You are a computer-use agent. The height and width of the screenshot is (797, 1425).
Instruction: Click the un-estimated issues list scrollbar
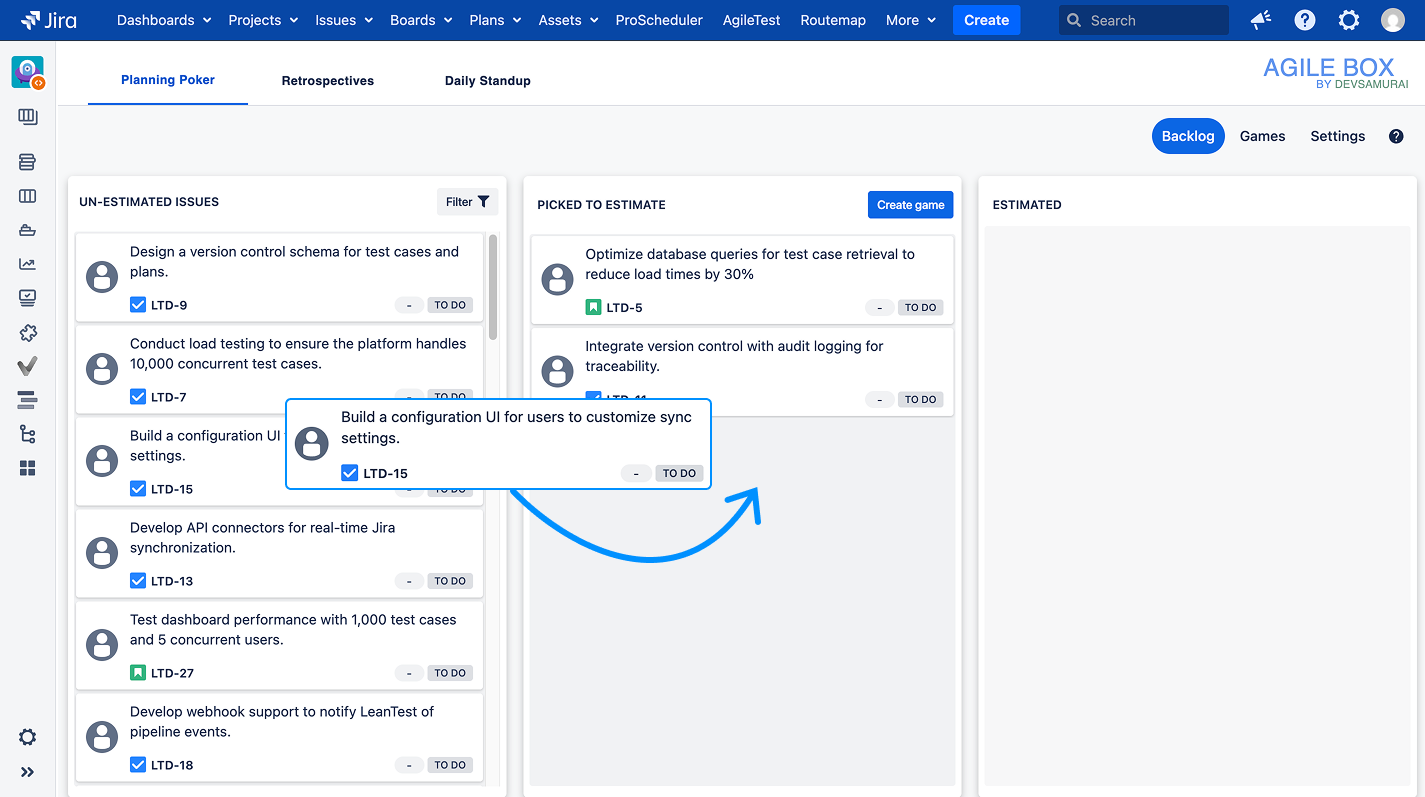pyautogui.click(x=493, y=288)
